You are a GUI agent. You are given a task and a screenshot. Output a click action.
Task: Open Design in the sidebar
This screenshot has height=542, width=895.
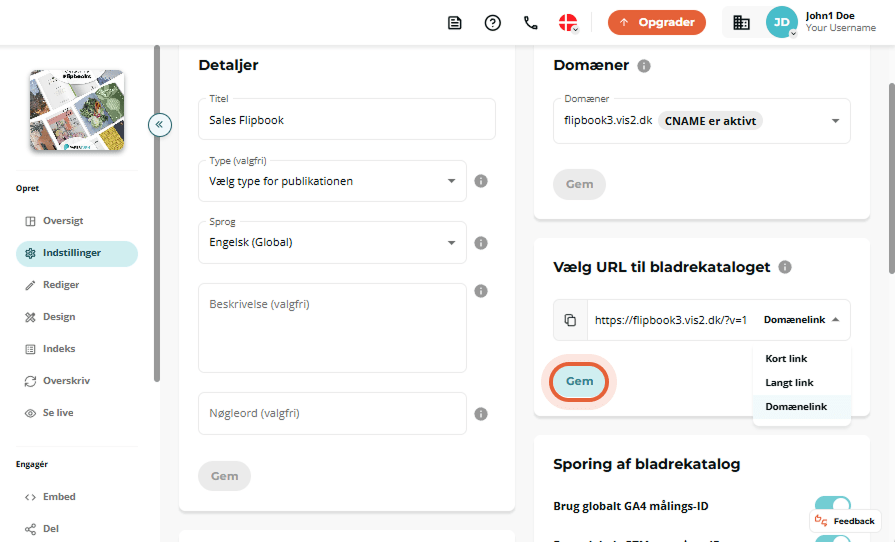77,317
